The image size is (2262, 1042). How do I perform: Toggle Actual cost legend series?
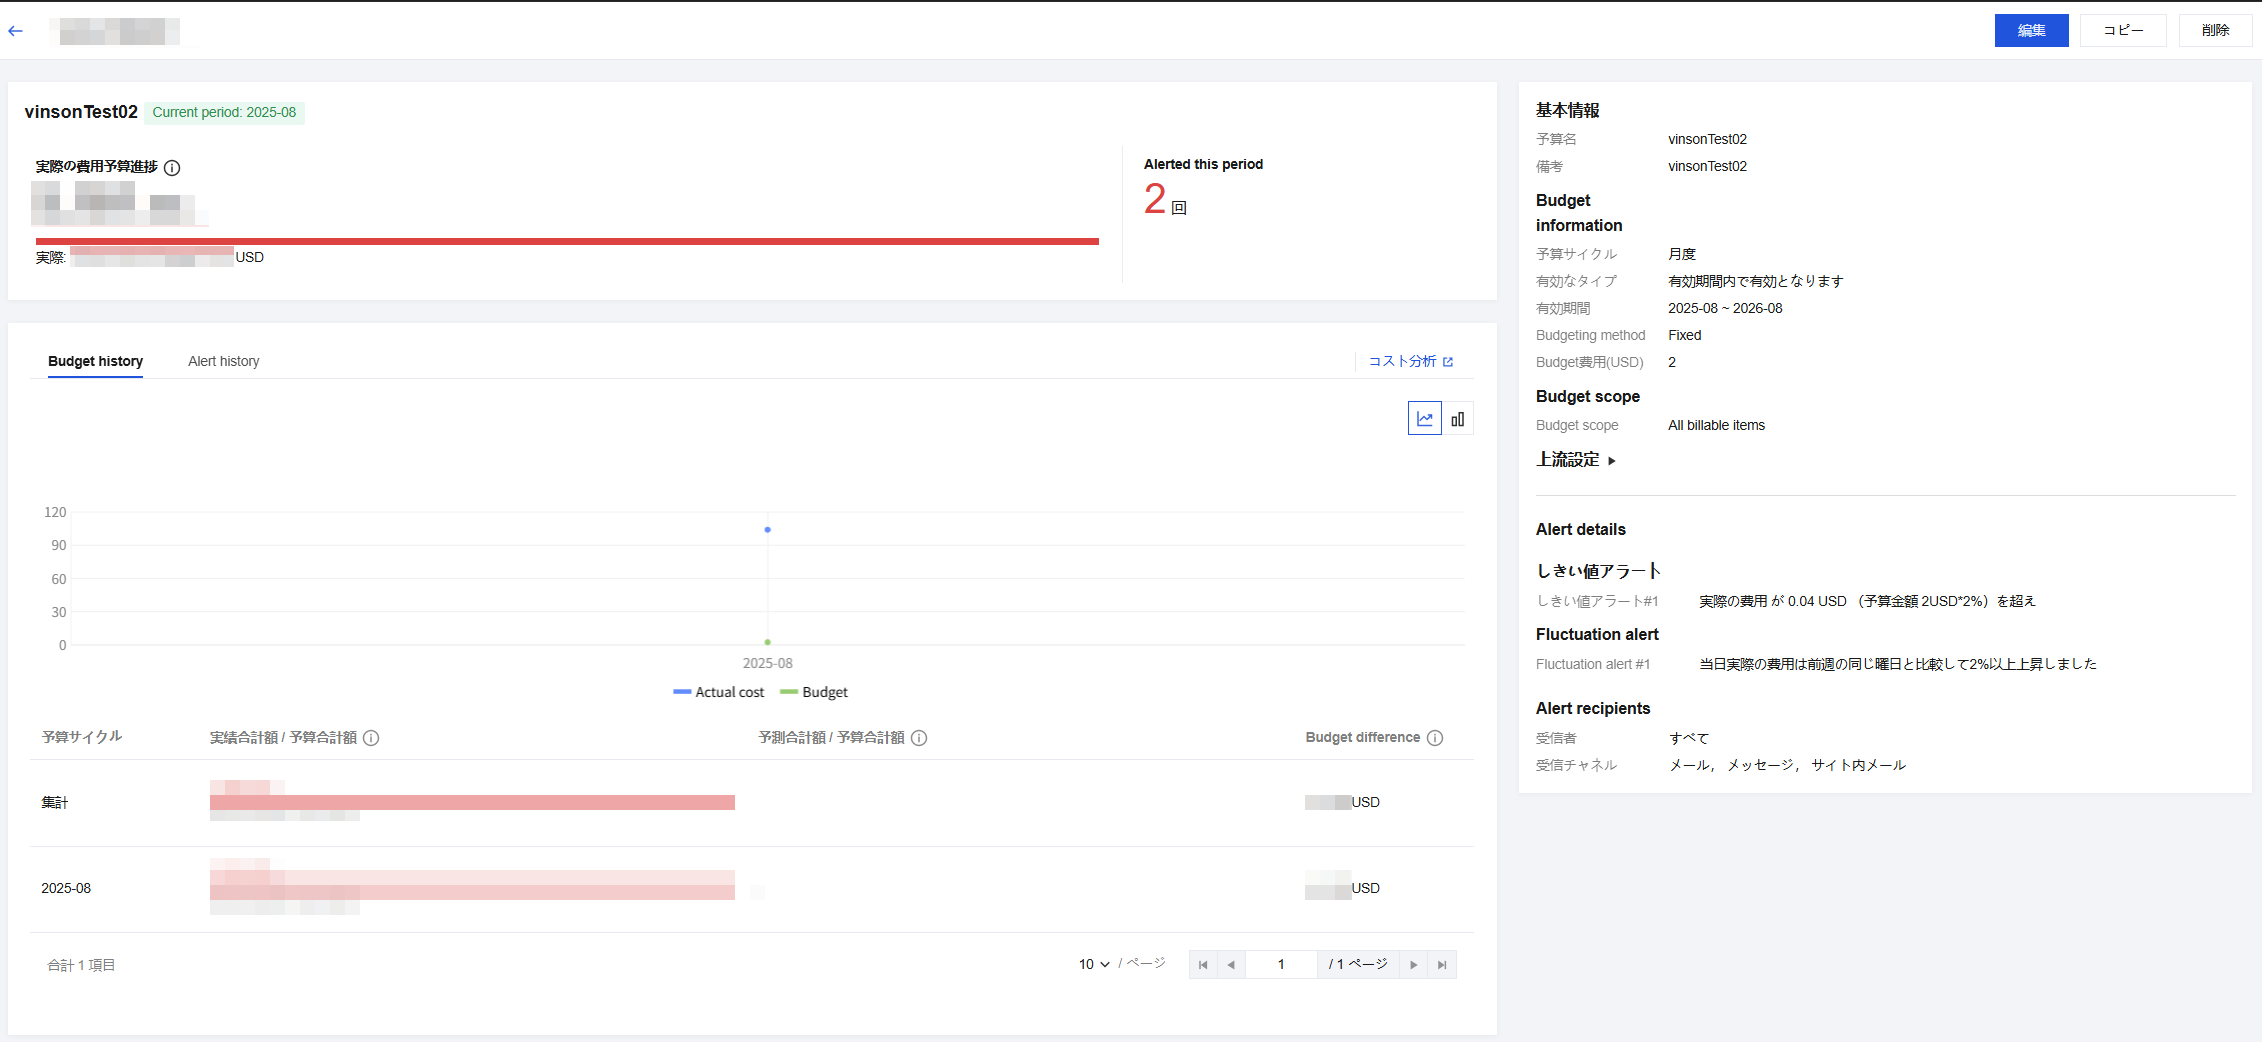[x=718, y=692]
